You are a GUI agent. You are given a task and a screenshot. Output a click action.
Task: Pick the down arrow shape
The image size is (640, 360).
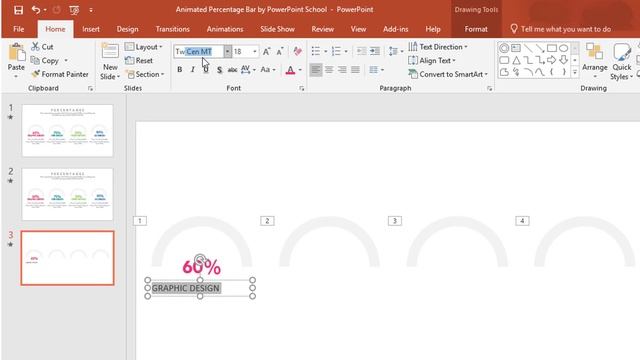coord(563,60)
